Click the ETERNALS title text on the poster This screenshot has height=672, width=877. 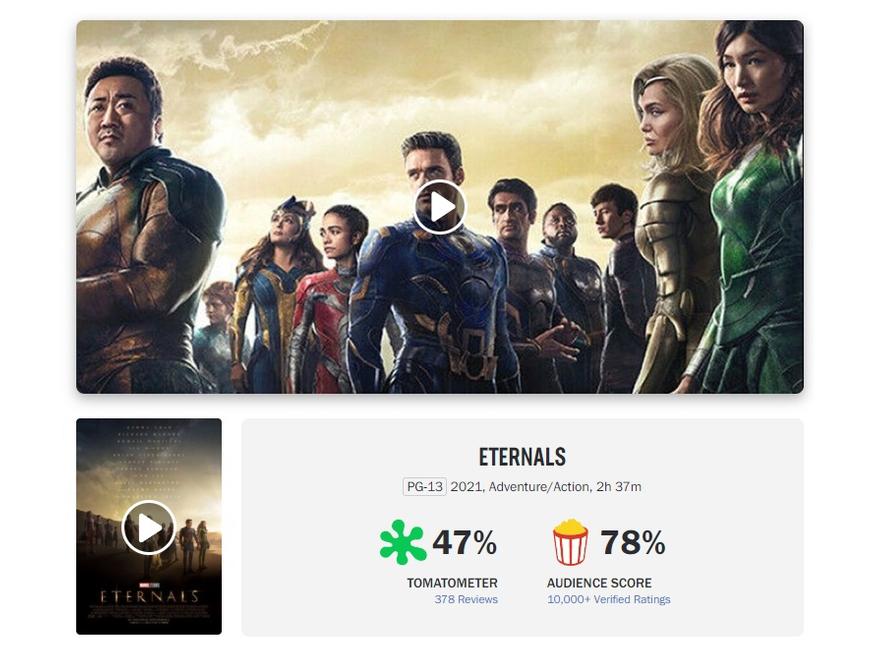click(149, 596)
